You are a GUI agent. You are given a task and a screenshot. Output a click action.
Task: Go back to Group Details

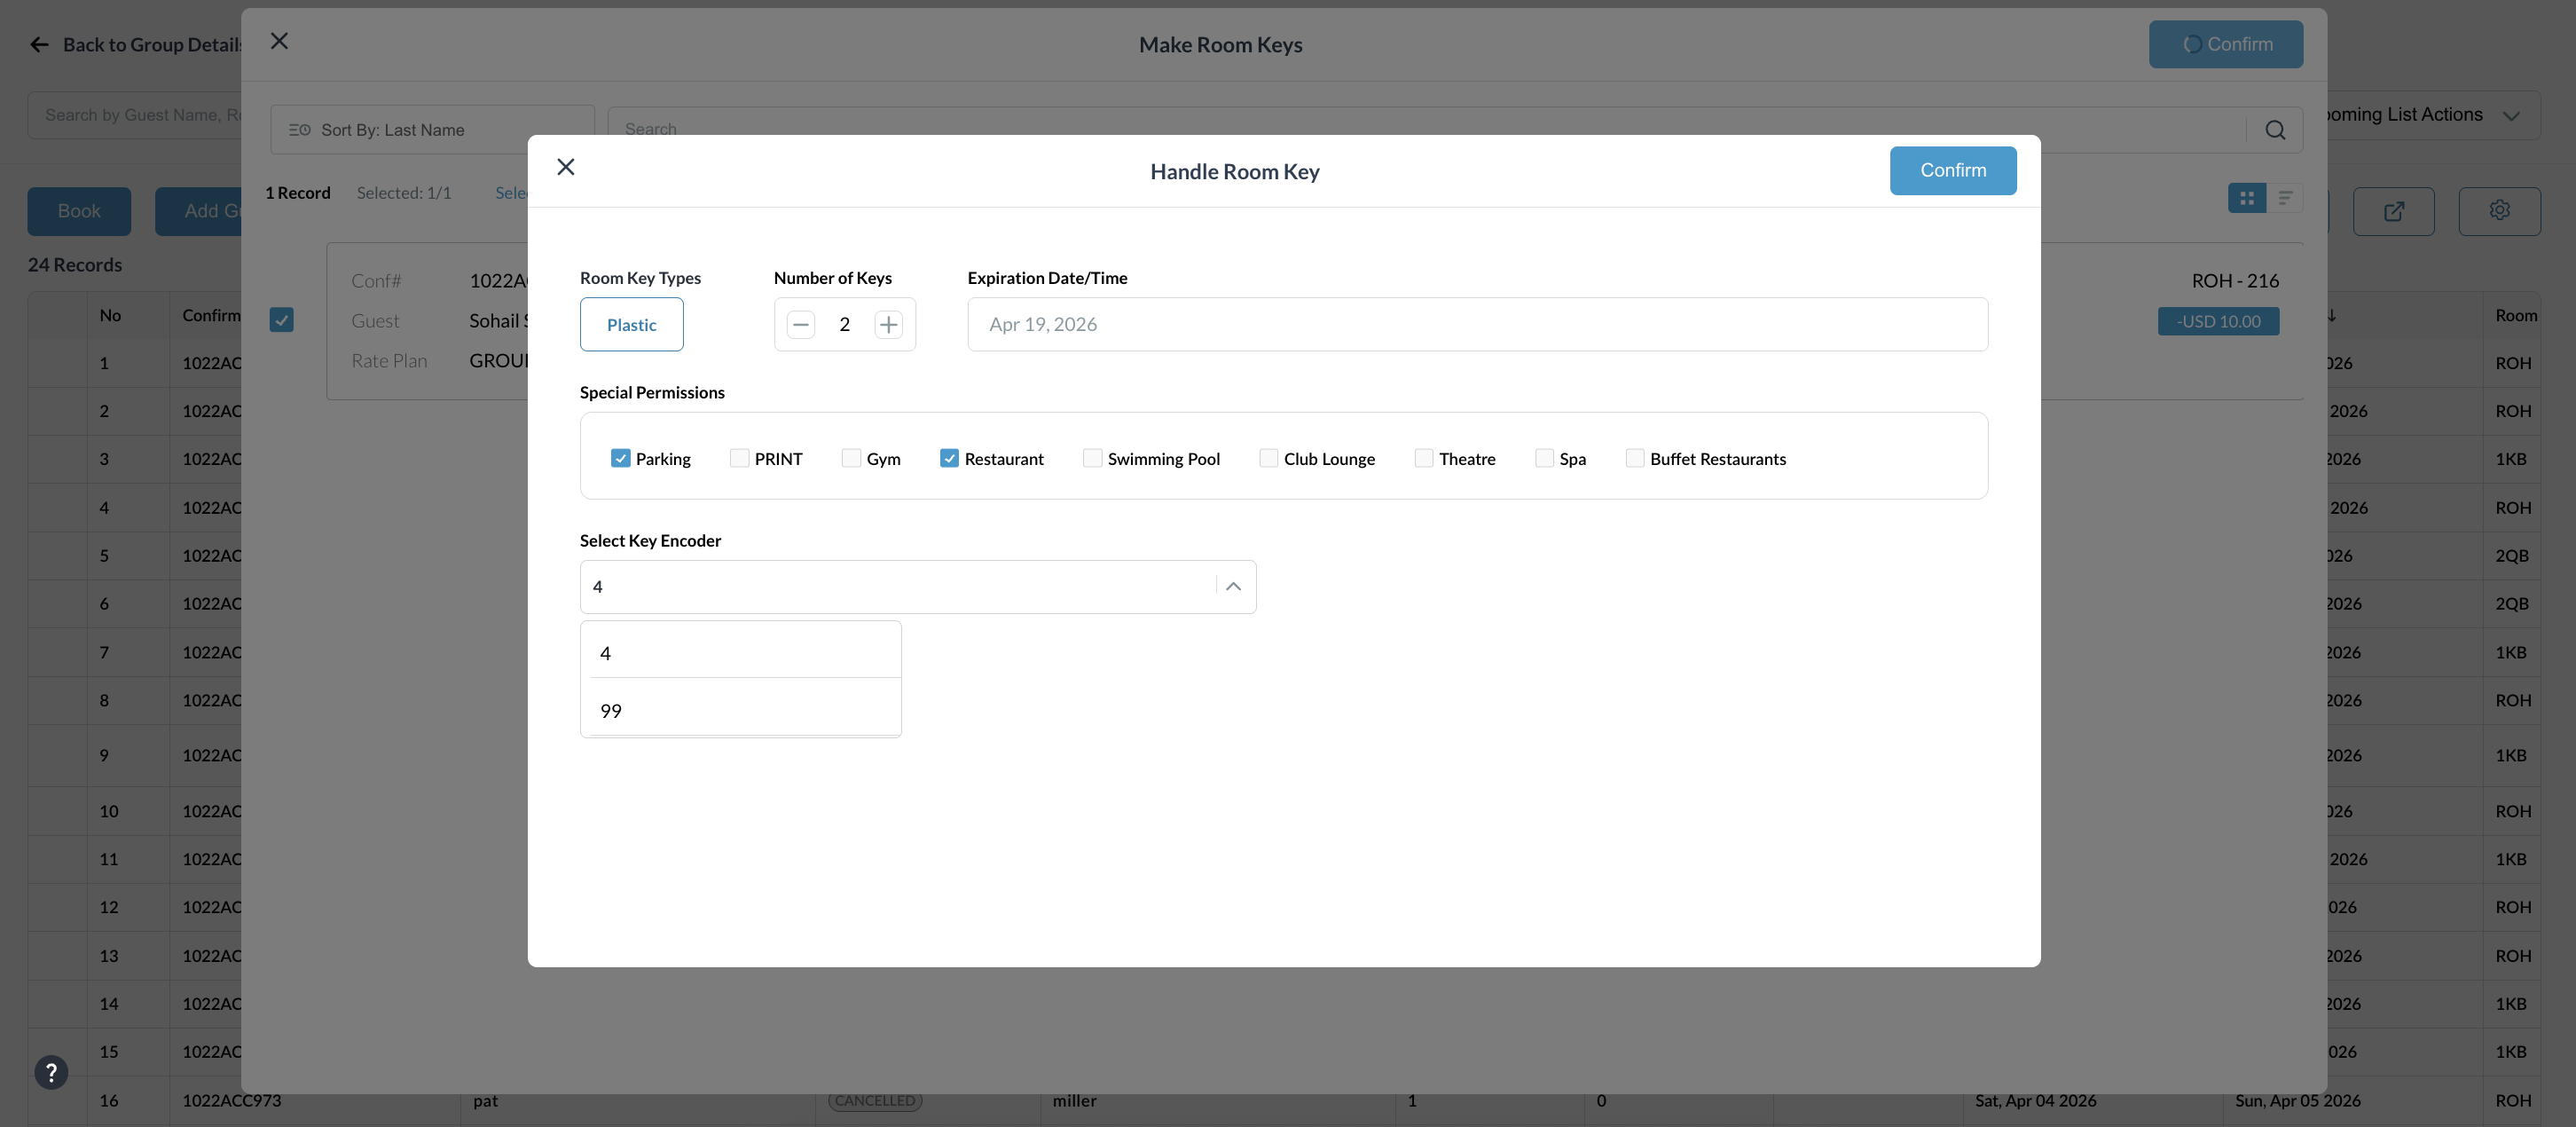coord(136,44)
